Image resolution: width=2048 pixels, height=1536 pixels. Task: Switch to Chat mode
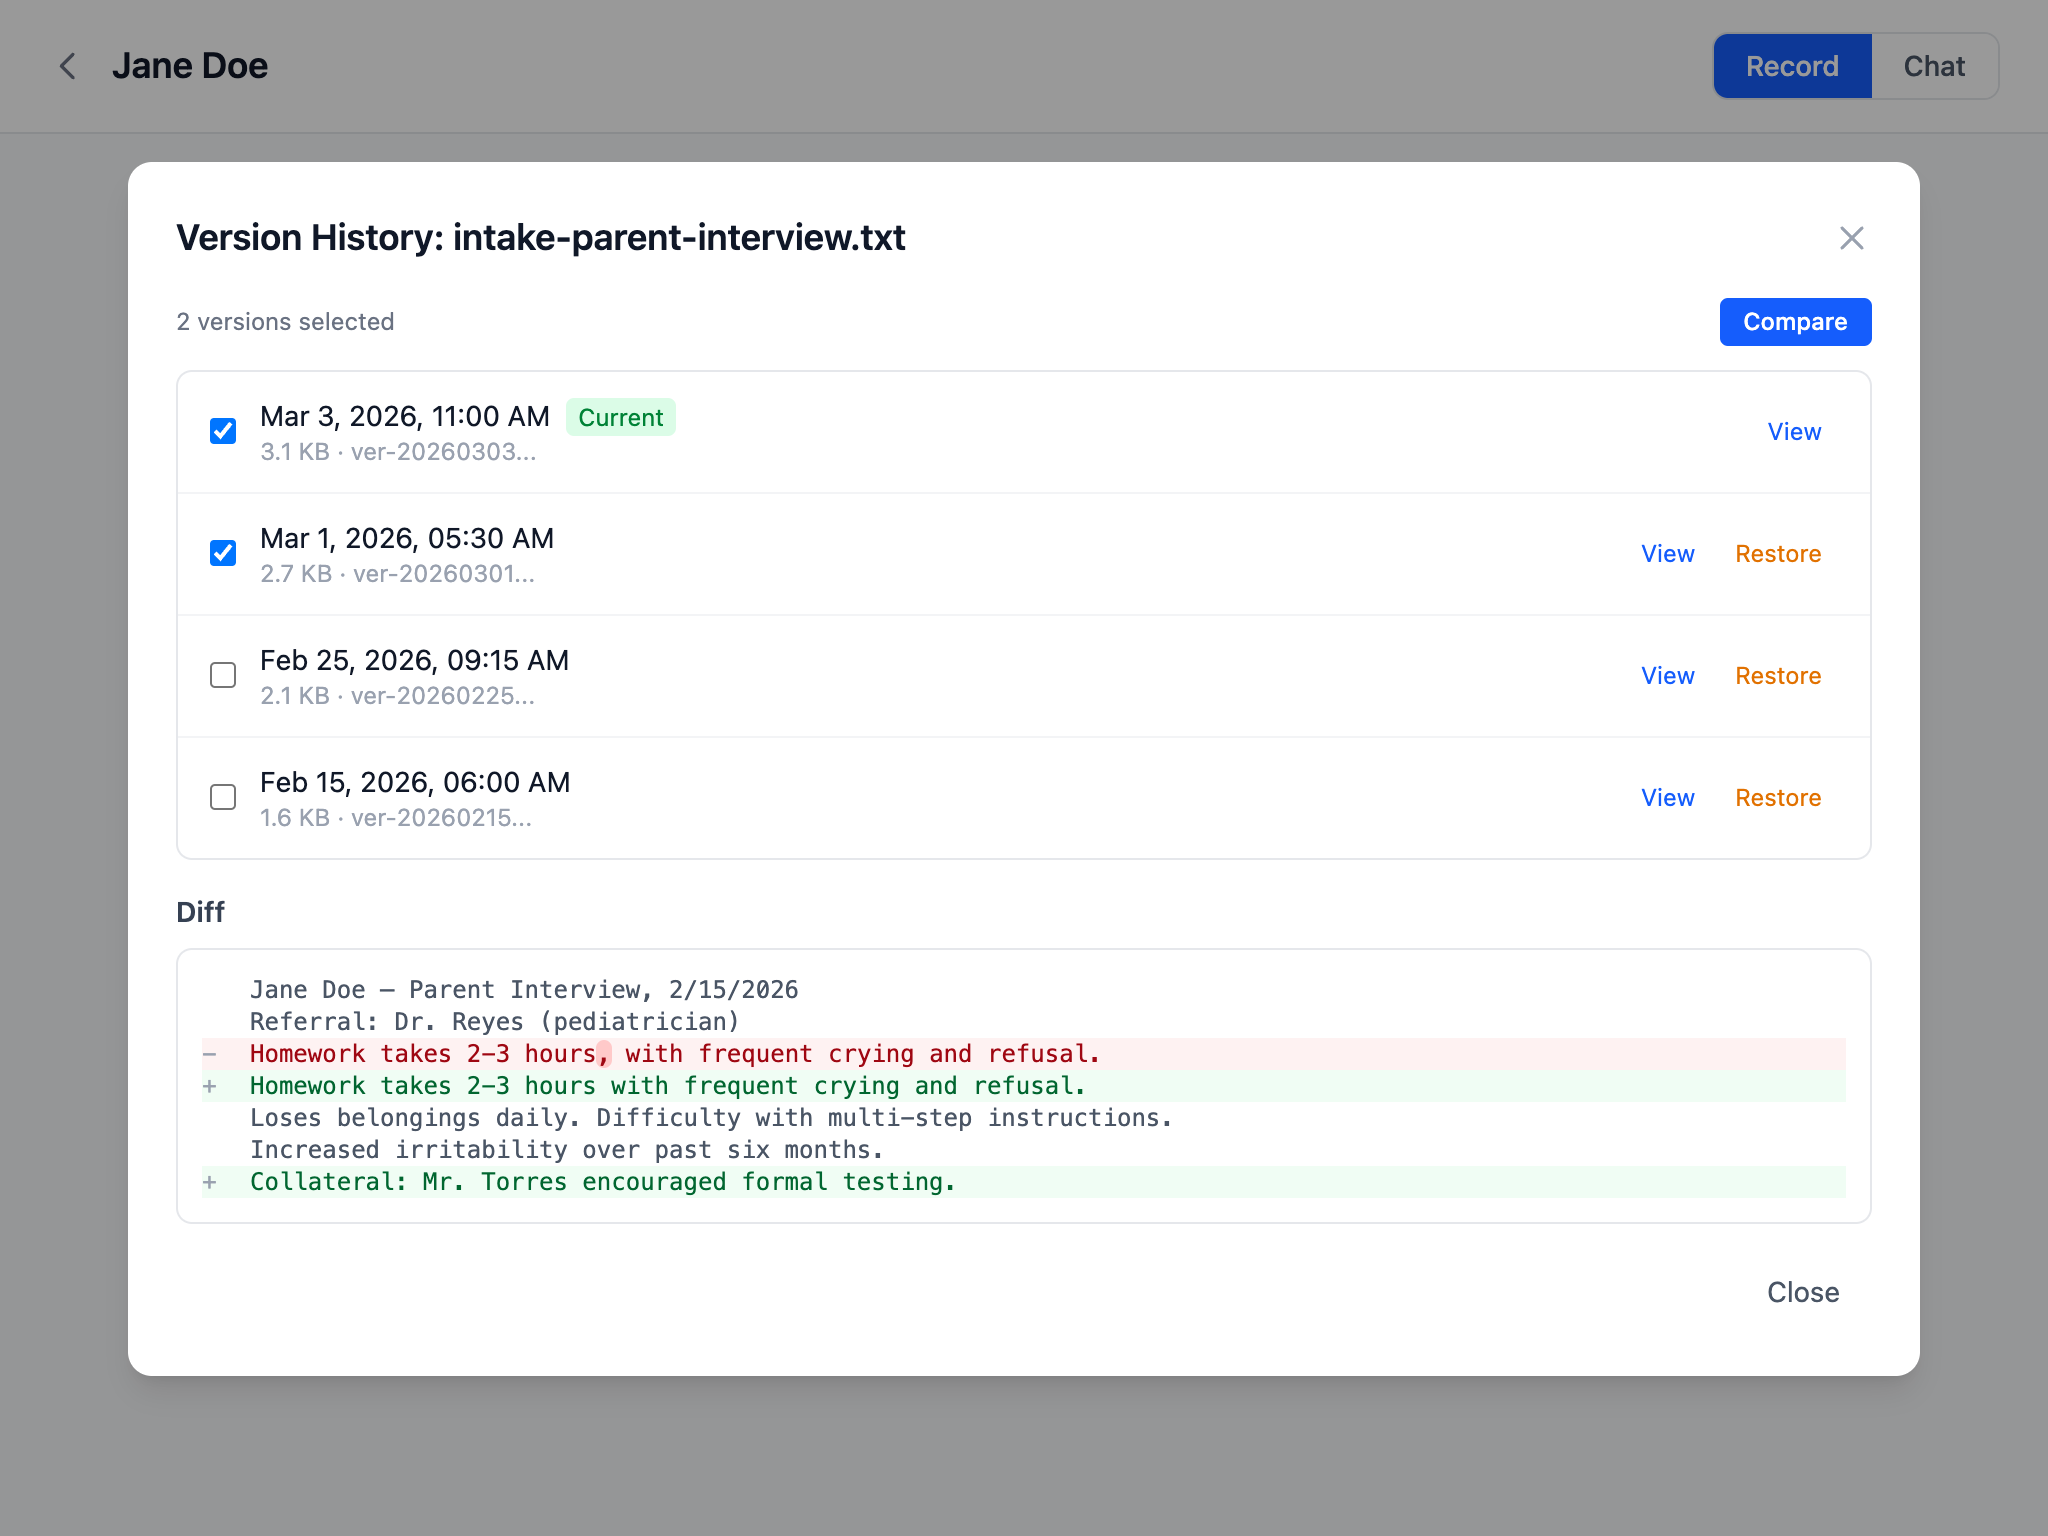click(x=1935, y=65)
